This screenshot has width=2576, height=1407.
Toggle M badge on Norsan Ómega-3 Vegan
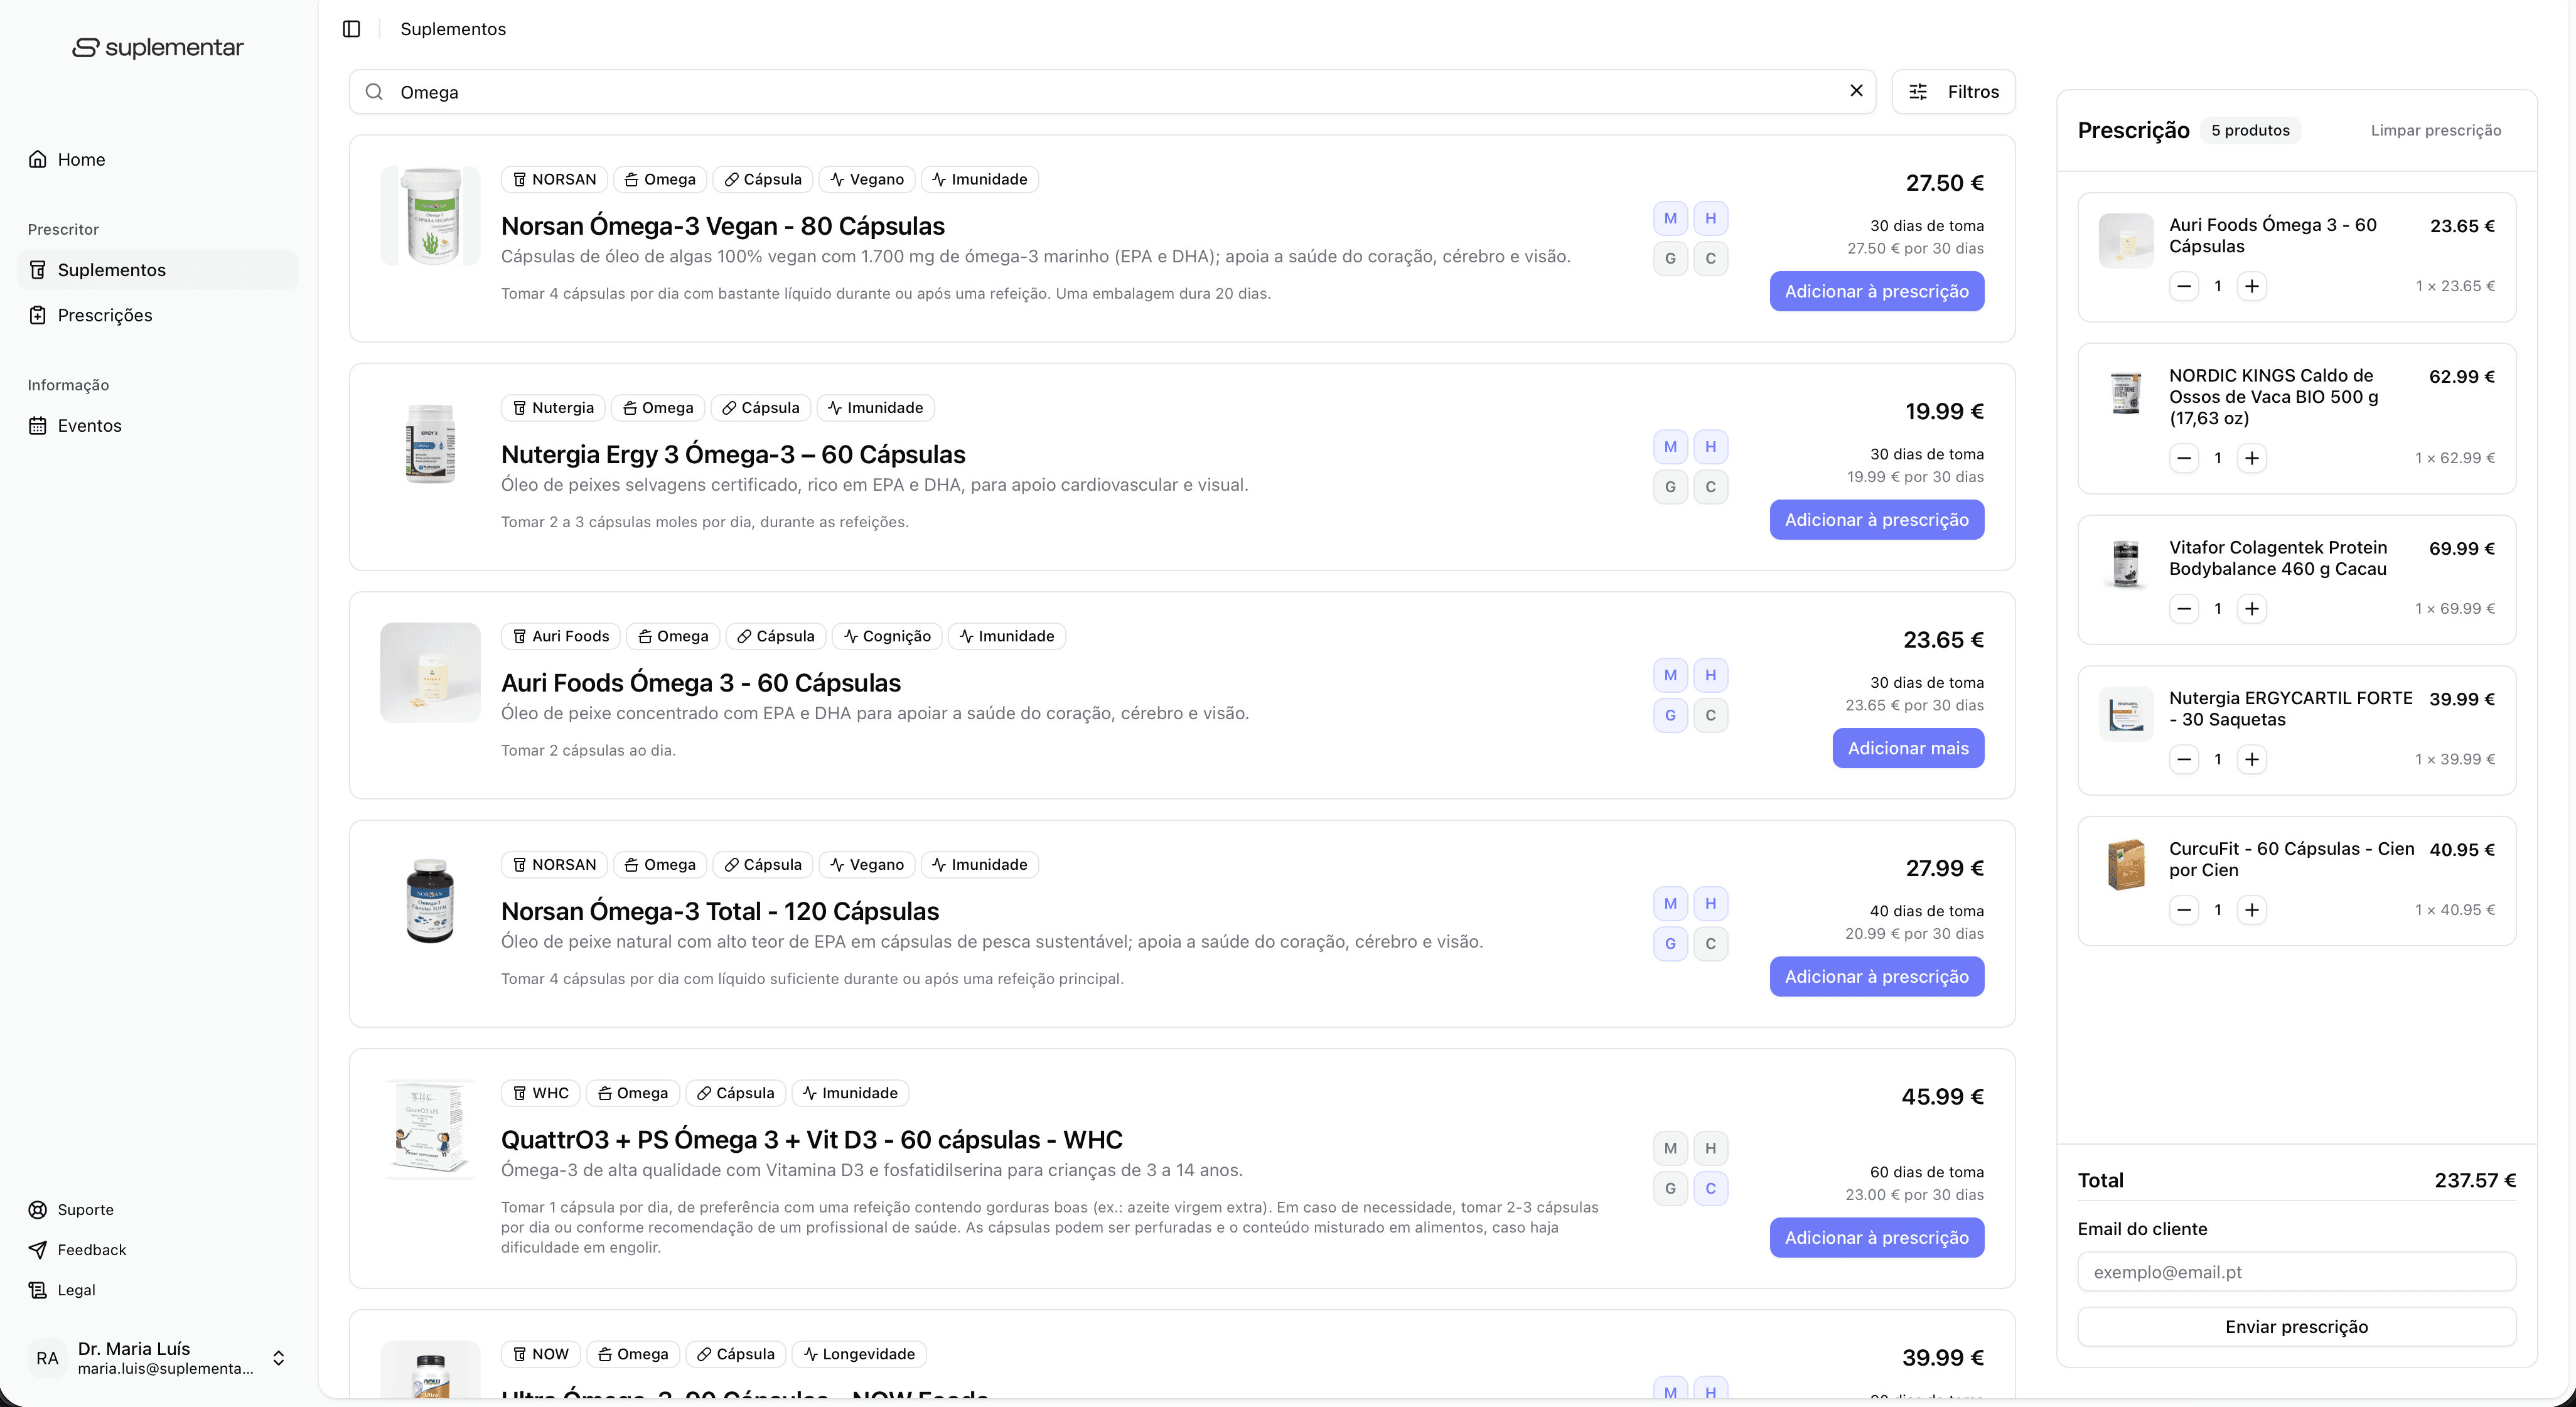click(1670, 218)
